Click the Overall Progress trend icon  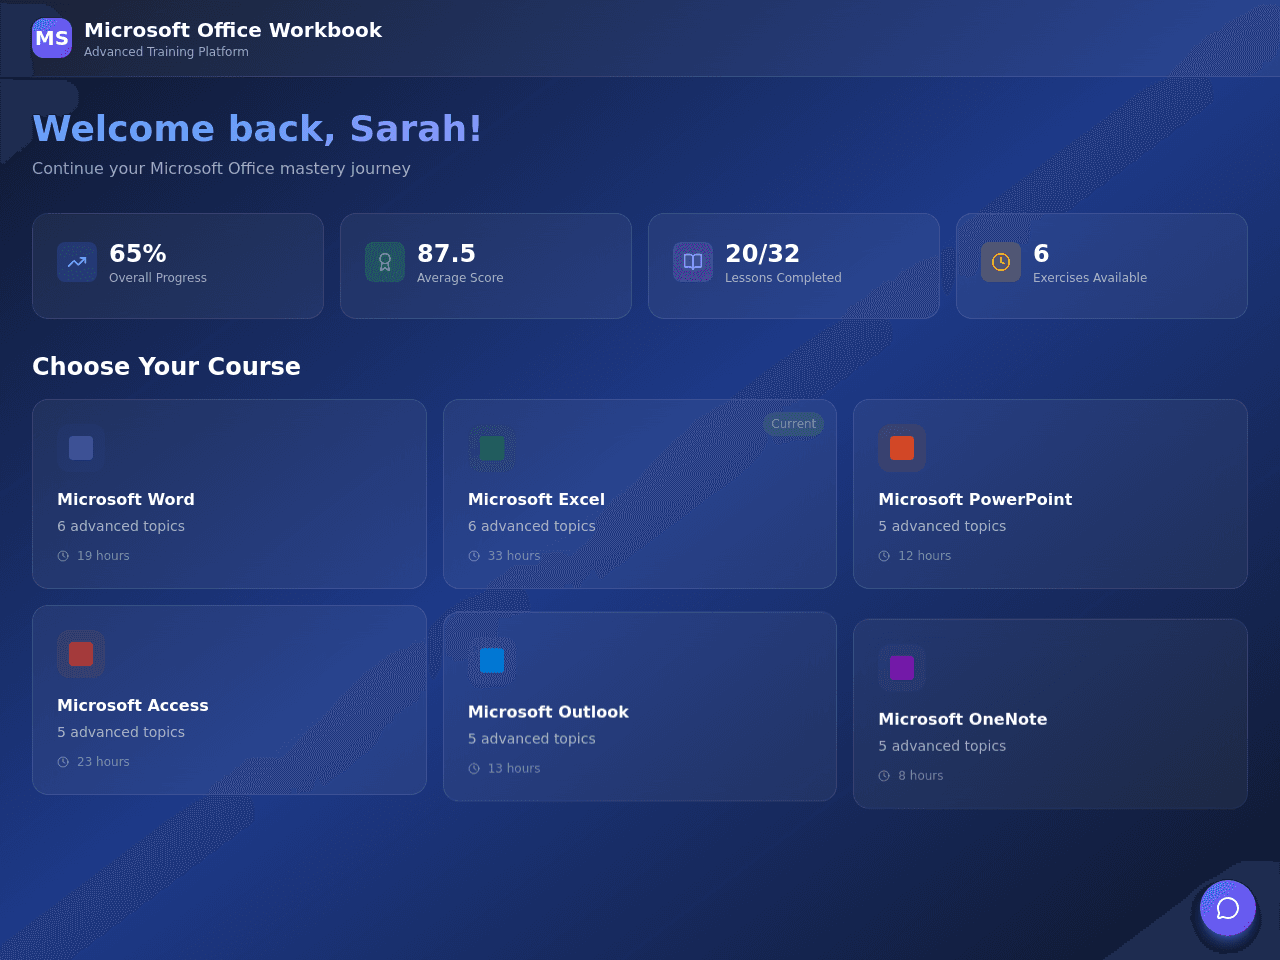[x=77, y=262]
